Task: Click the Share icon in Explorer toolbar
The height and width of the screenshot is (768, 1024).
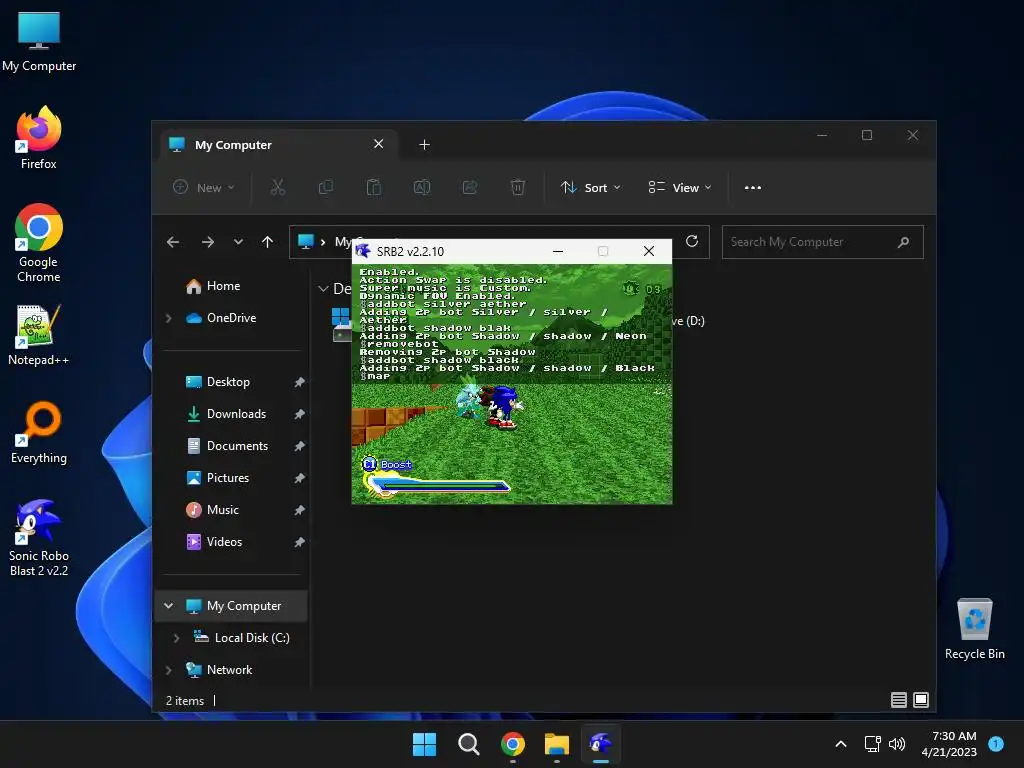Action: click(470, 187)
